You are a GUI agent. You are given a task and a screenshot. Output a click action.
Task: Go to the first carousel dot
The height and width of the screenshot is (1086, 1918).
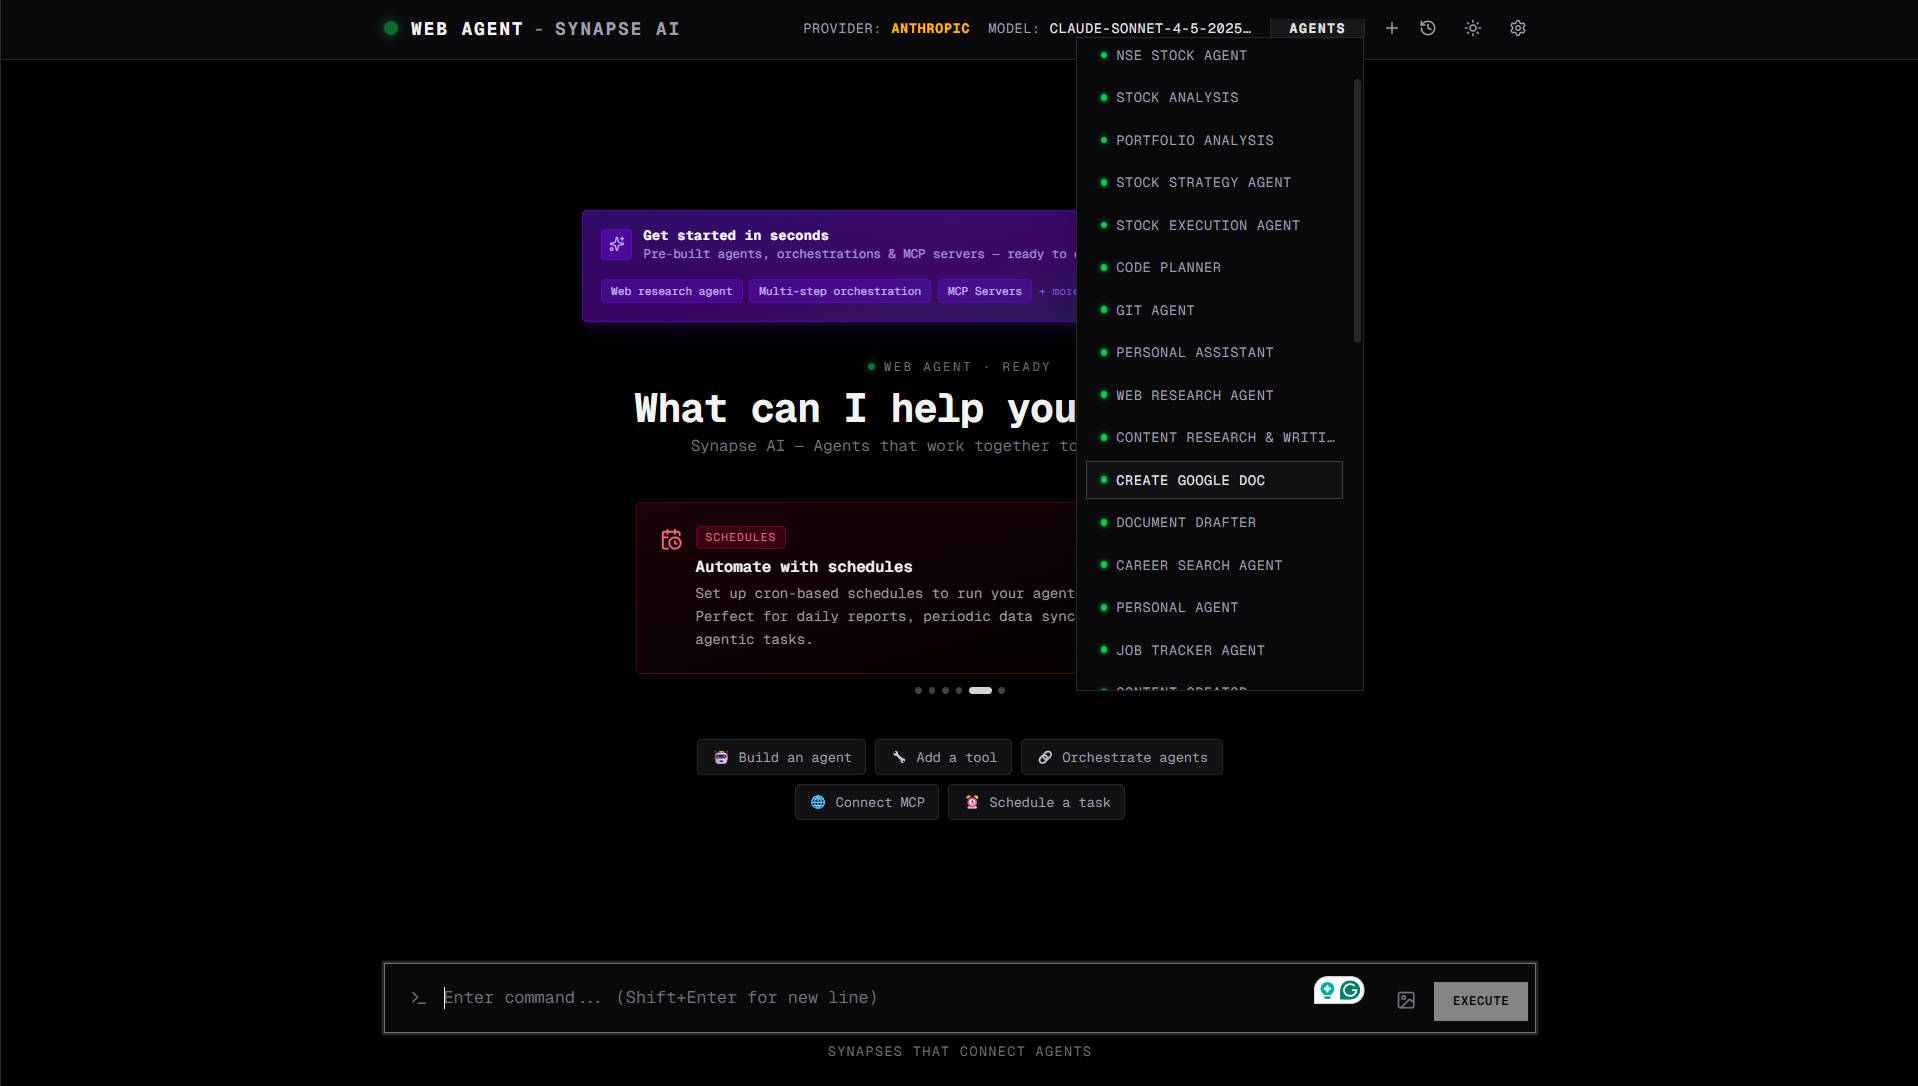tap(918, 690)
